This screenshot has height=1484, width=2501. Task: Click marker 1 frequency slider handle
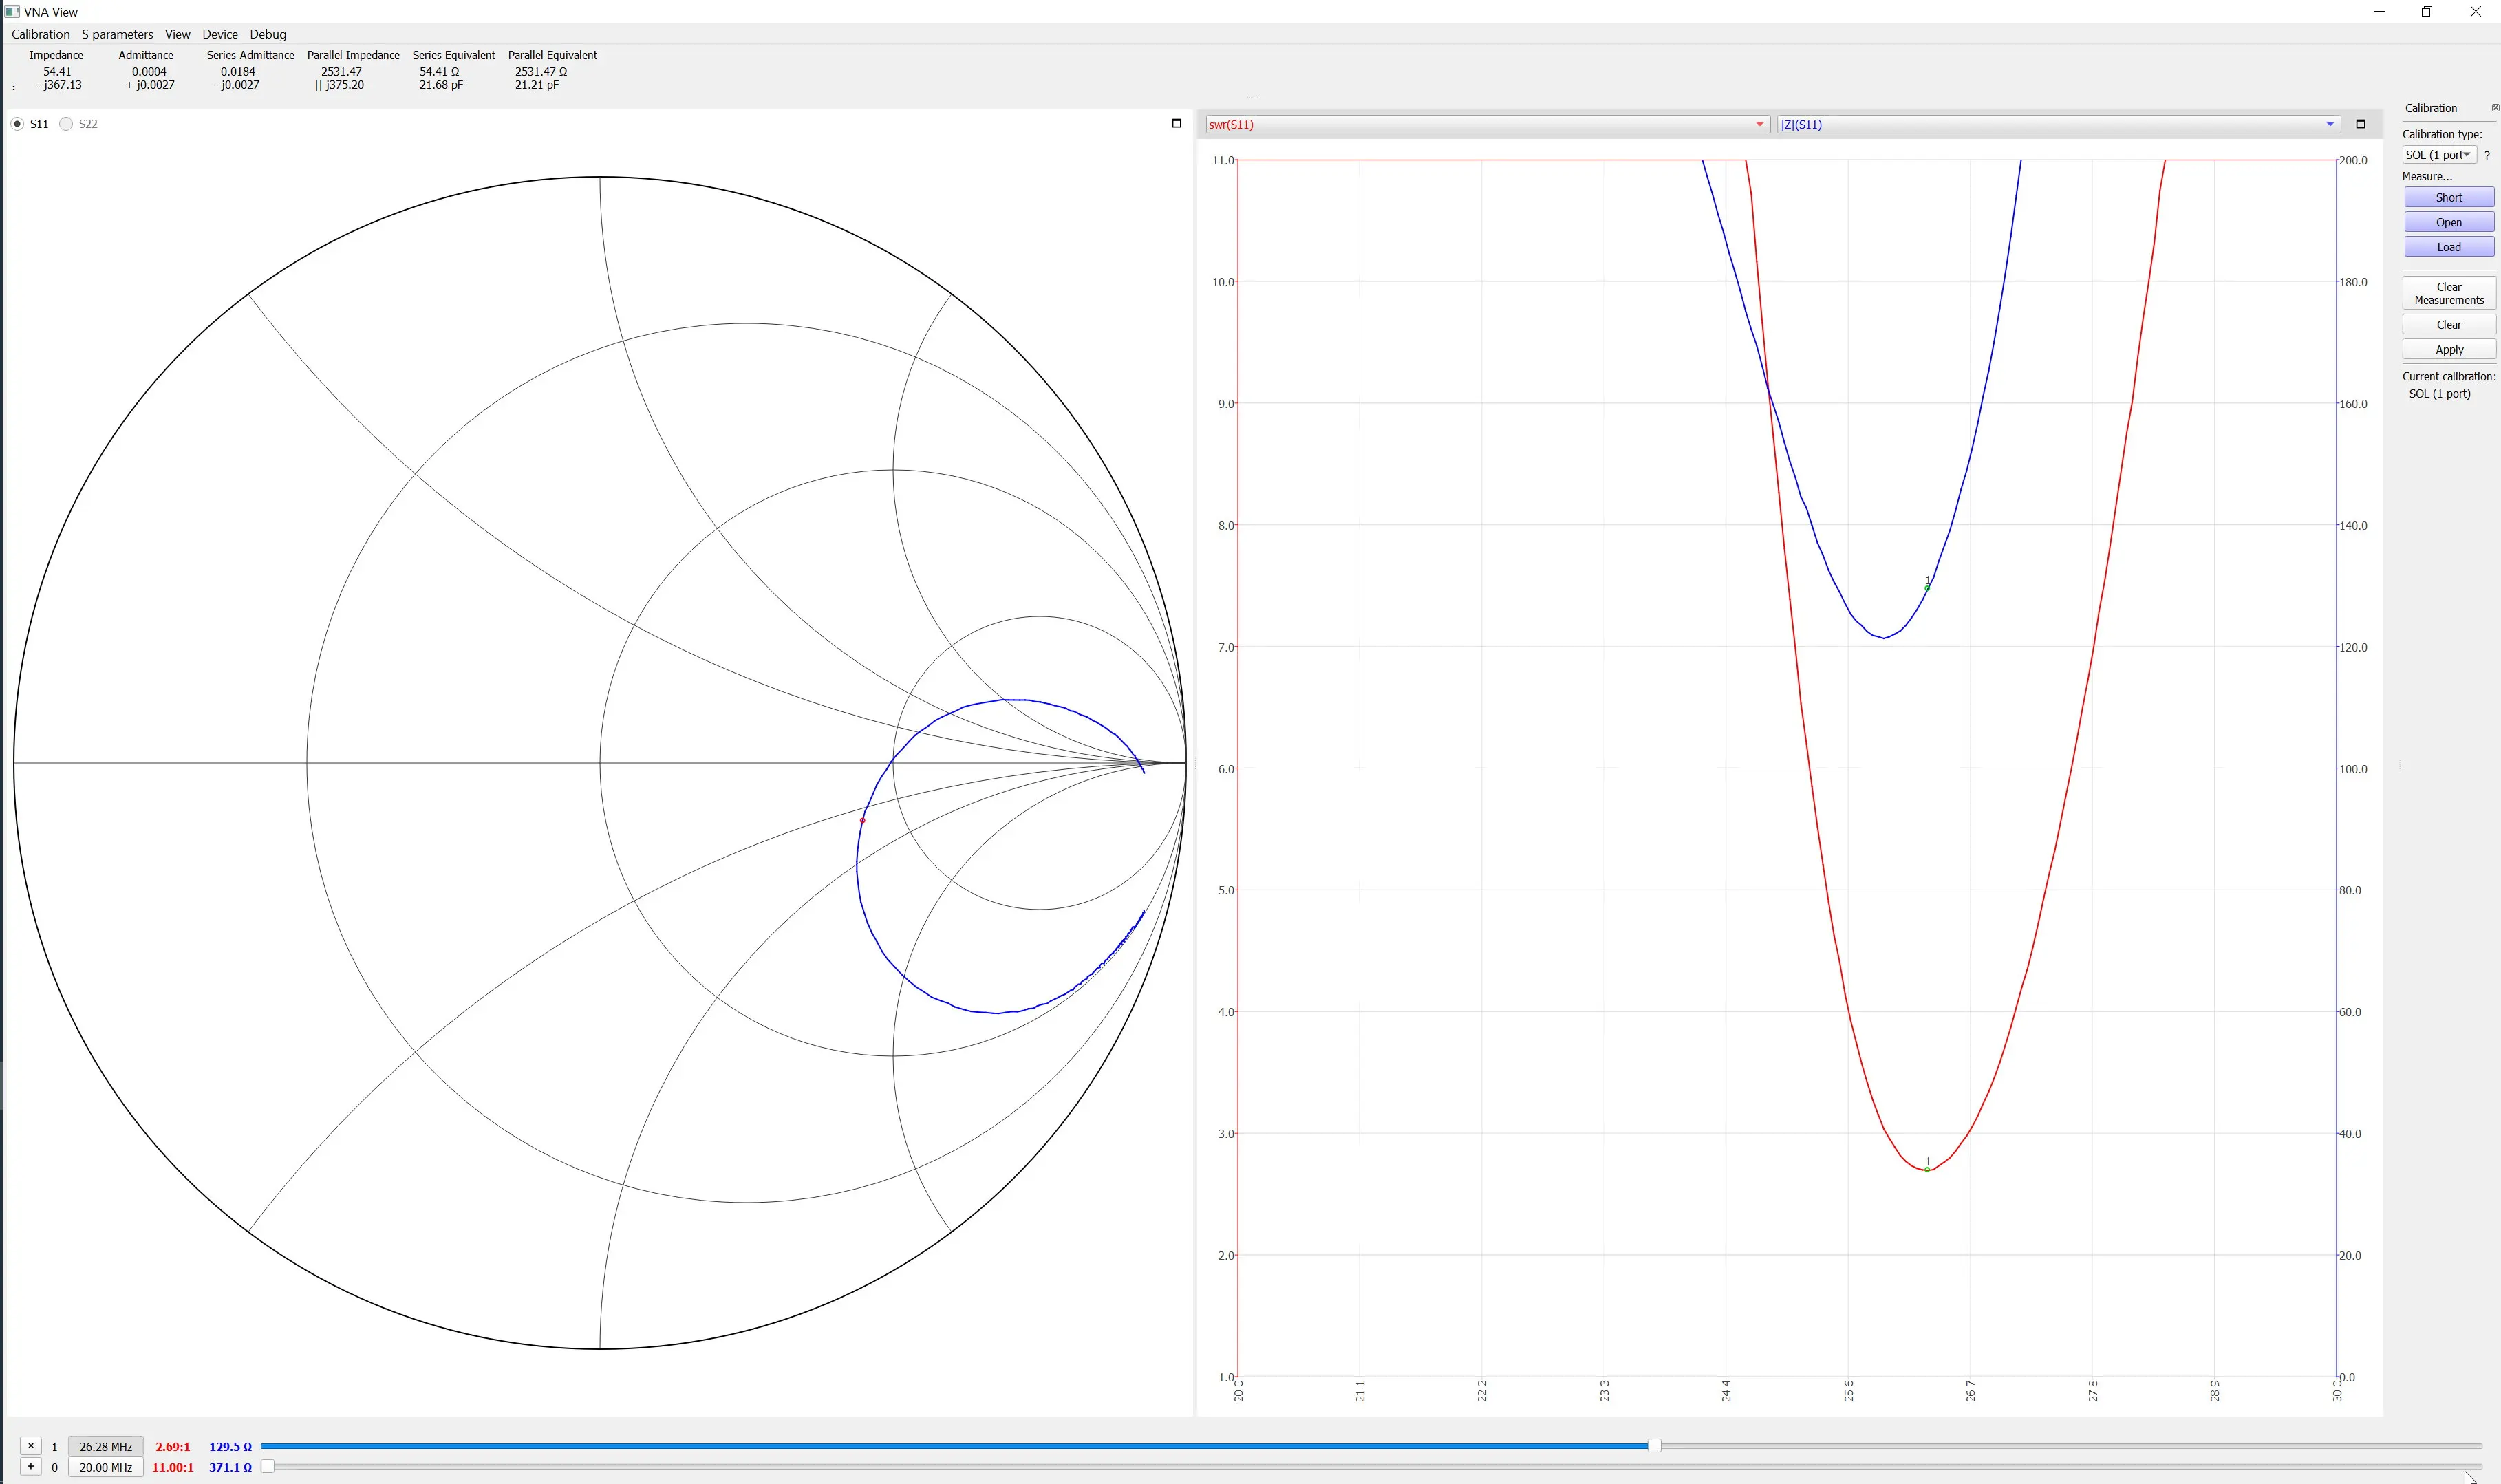tap(1654, 1446)
